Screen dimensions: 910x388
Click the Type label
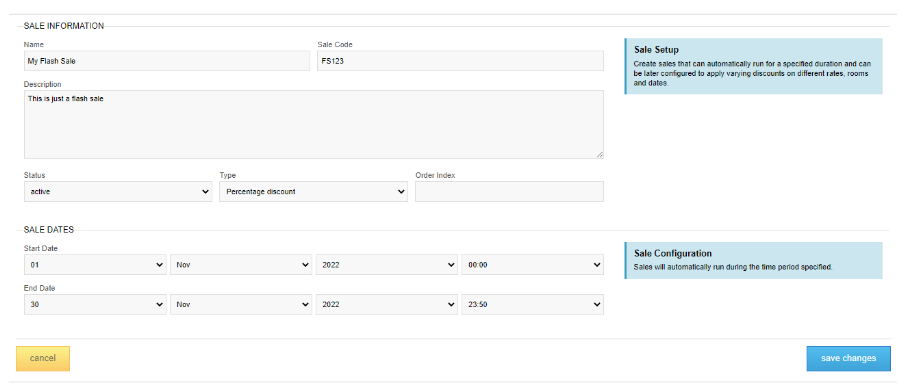(x=228, y=175)
